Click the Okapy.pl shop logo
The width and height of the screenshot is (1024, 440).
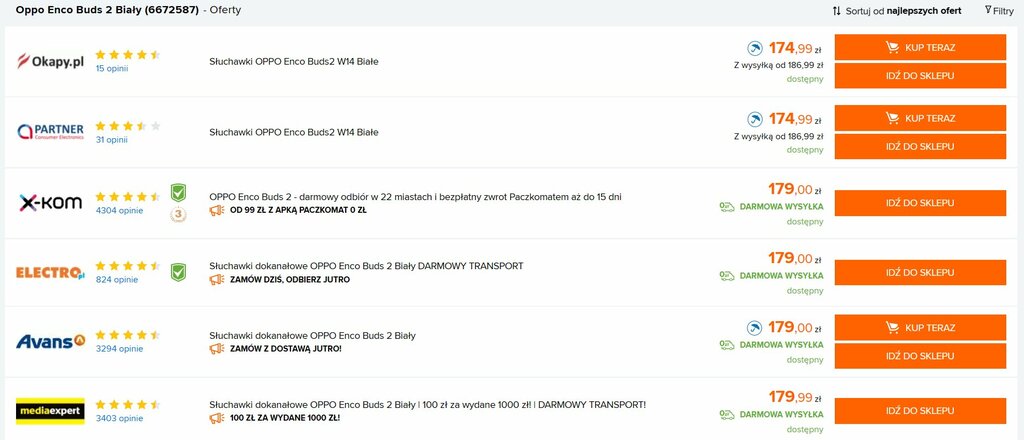(x=50, y=61)
